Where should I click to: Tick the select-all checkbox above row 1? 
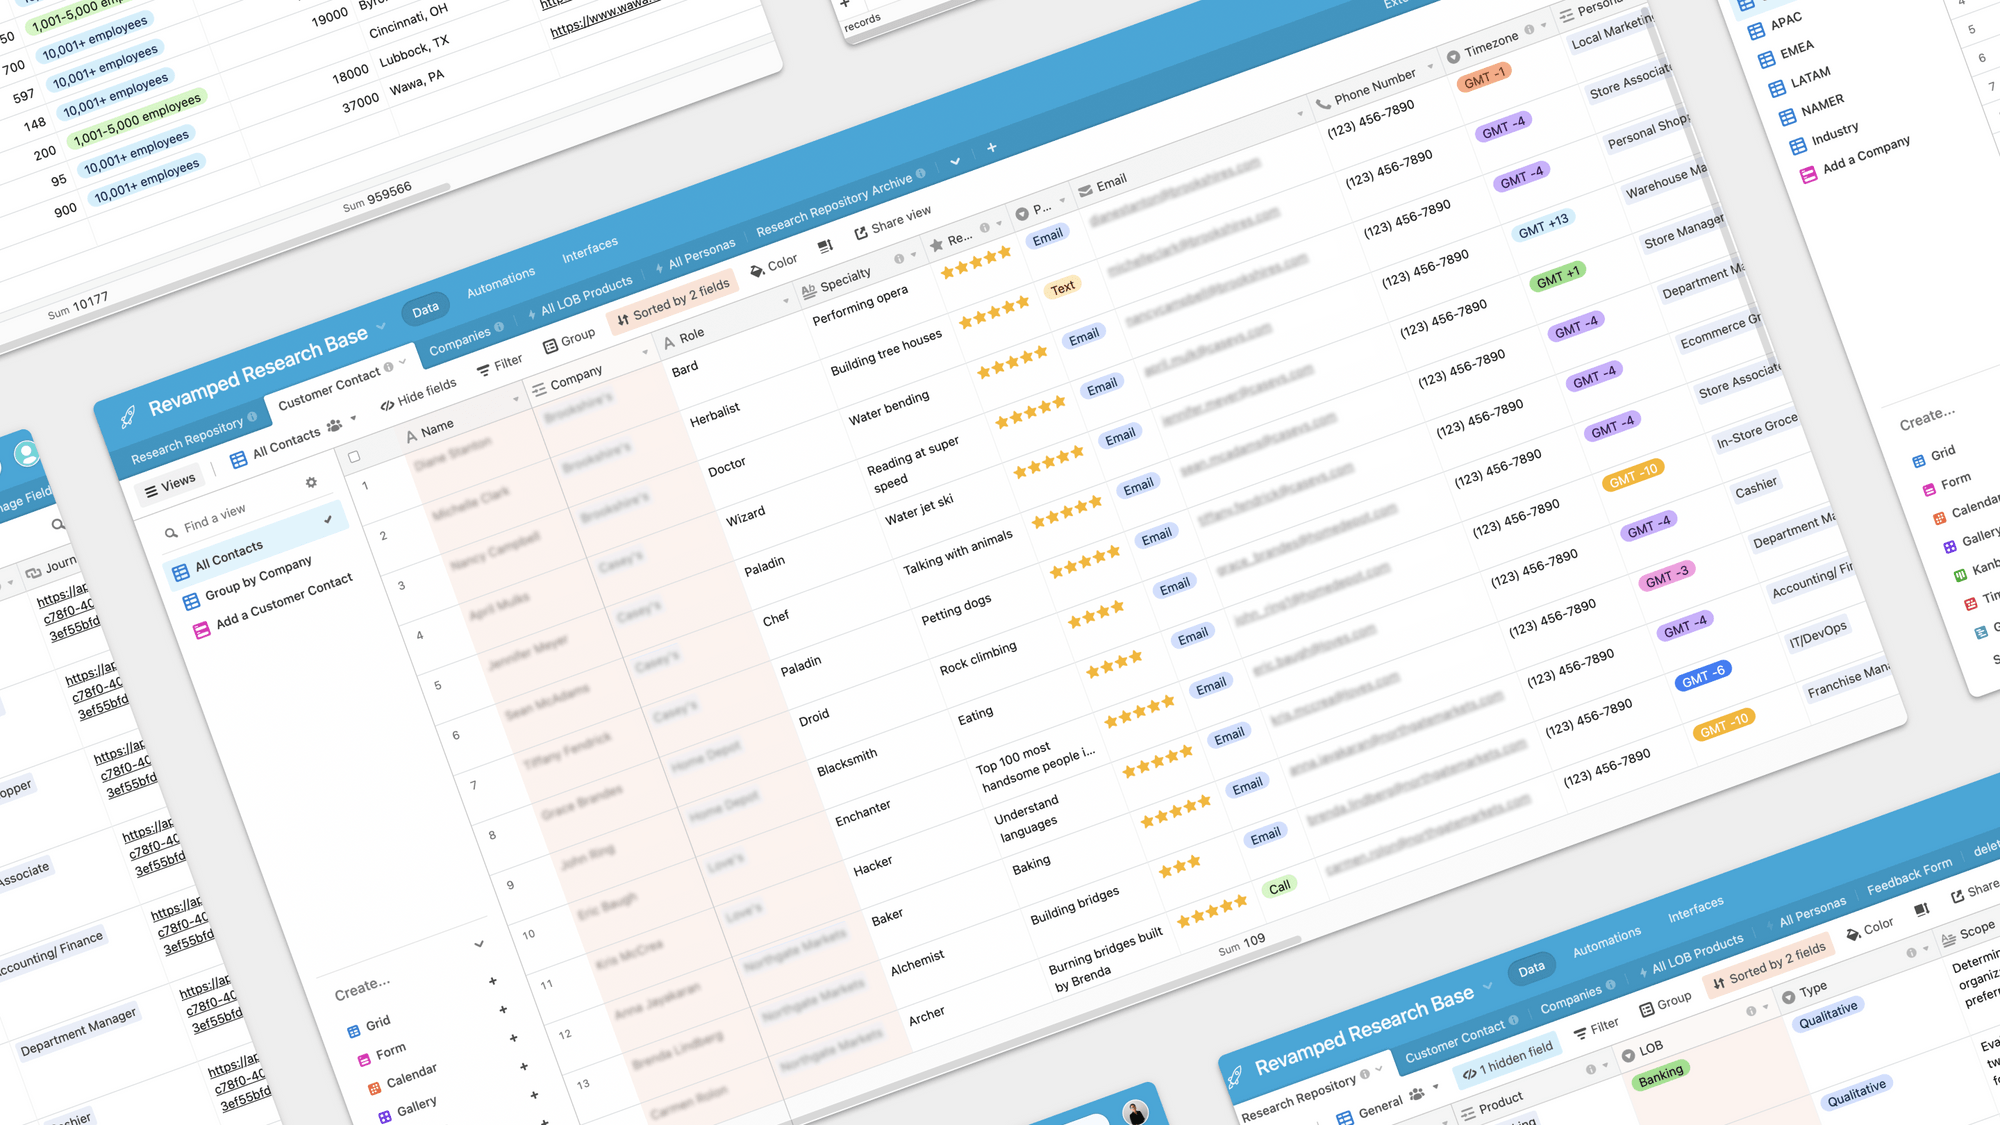(x=354, y=457)
